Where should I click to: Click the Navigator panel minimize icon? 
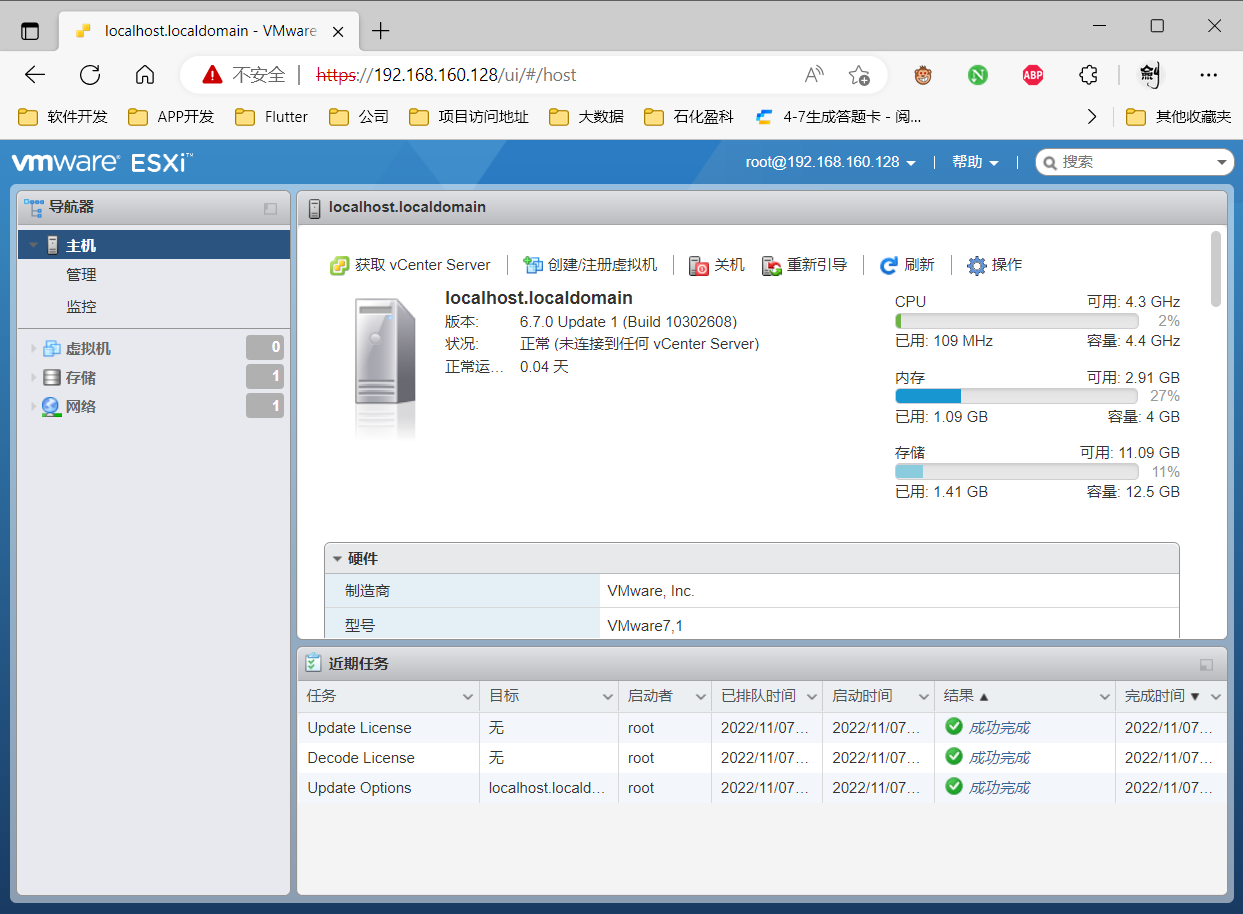(270, 208)
